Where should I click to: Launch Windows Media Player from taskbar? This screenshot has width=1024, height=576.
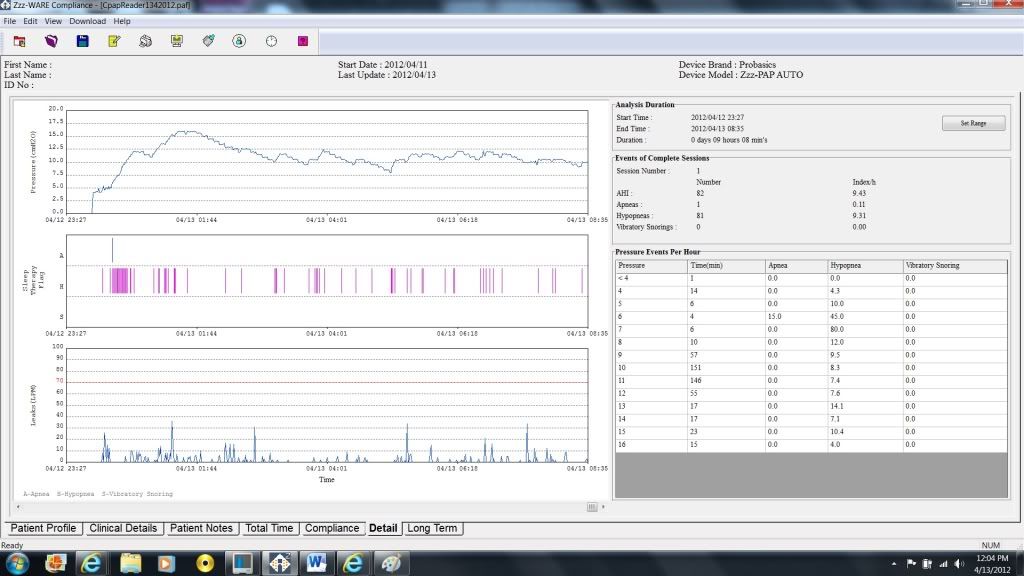pyautogui.click(x=167, y=563)
